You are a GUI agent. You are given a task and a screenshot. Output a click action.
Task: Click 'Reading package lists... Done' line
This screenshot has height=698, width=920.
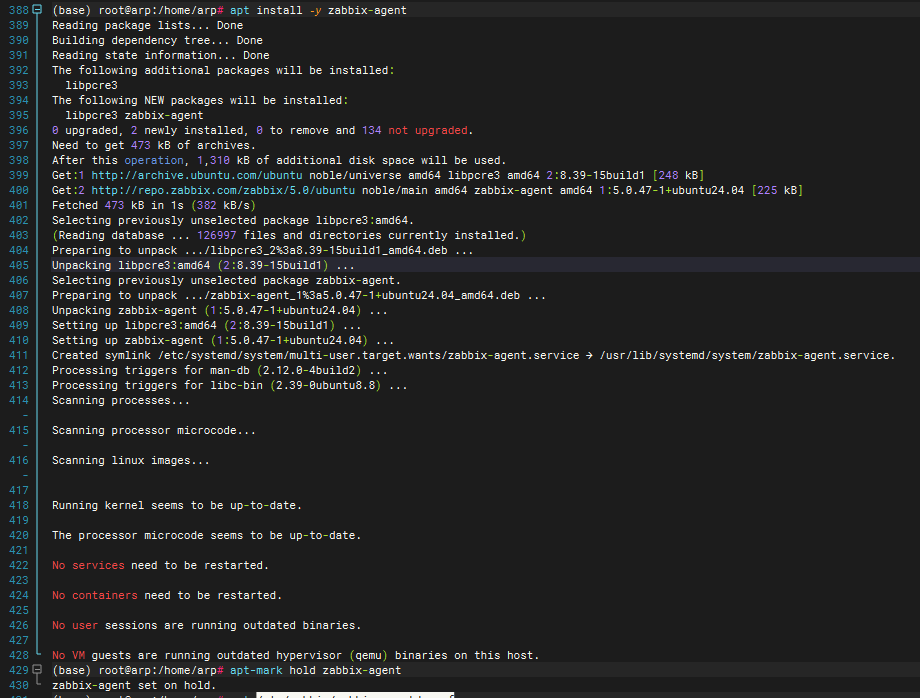tap(147, 25)
